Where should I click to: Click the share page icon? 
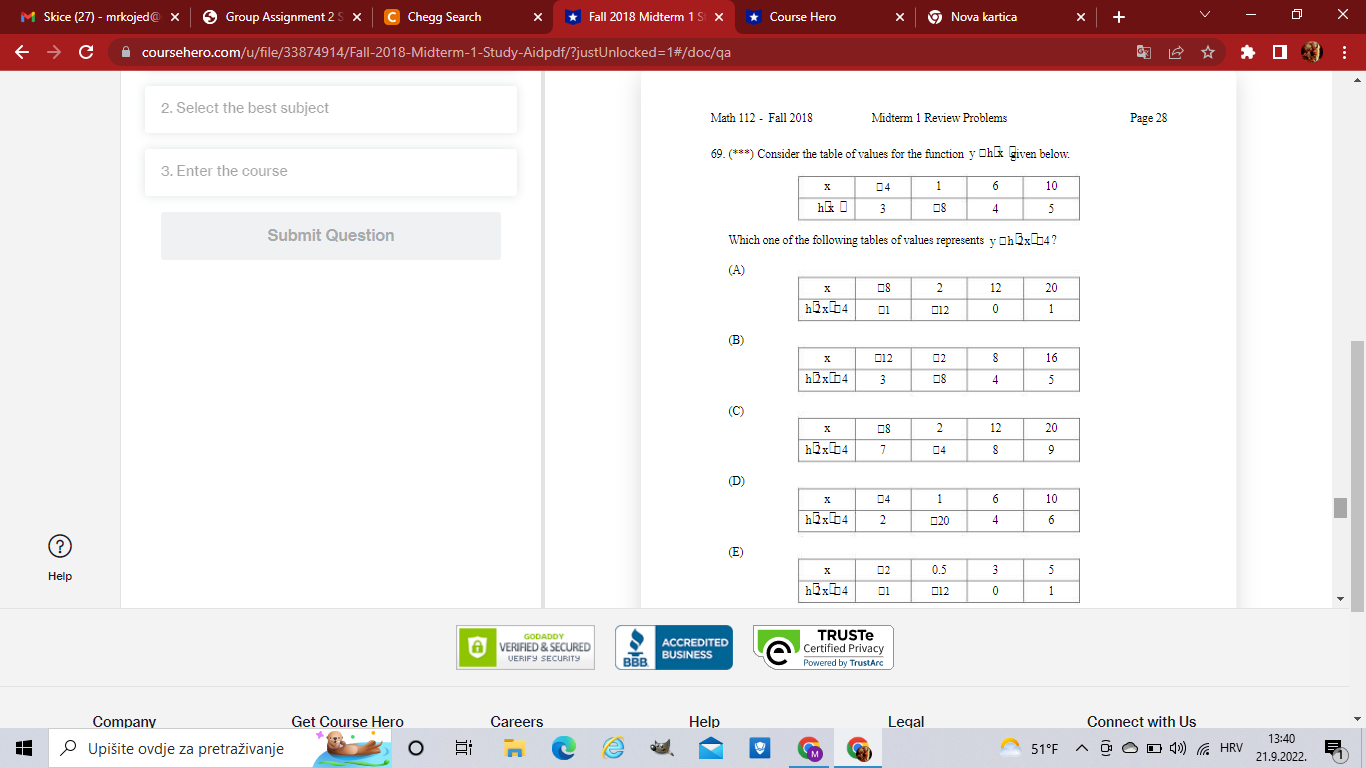[x=1176, y=52]
